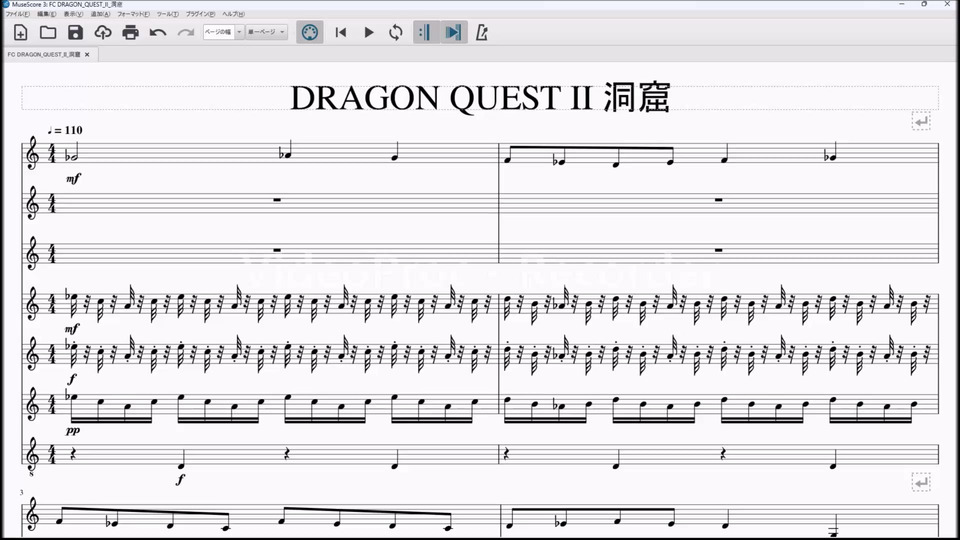Create a new score
Viewport: 960px width, 540px height.
tap(20, 32)
